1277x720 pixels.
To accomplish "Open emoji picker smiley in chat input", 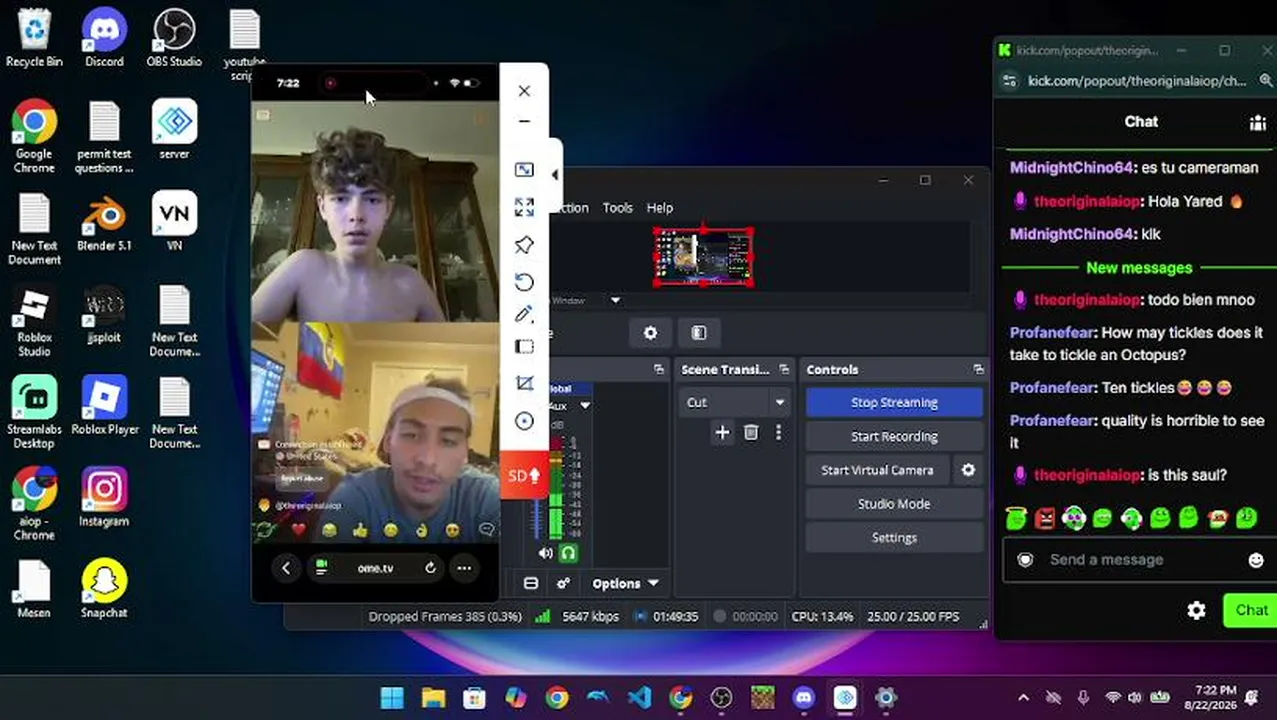I will [1256, 560].
